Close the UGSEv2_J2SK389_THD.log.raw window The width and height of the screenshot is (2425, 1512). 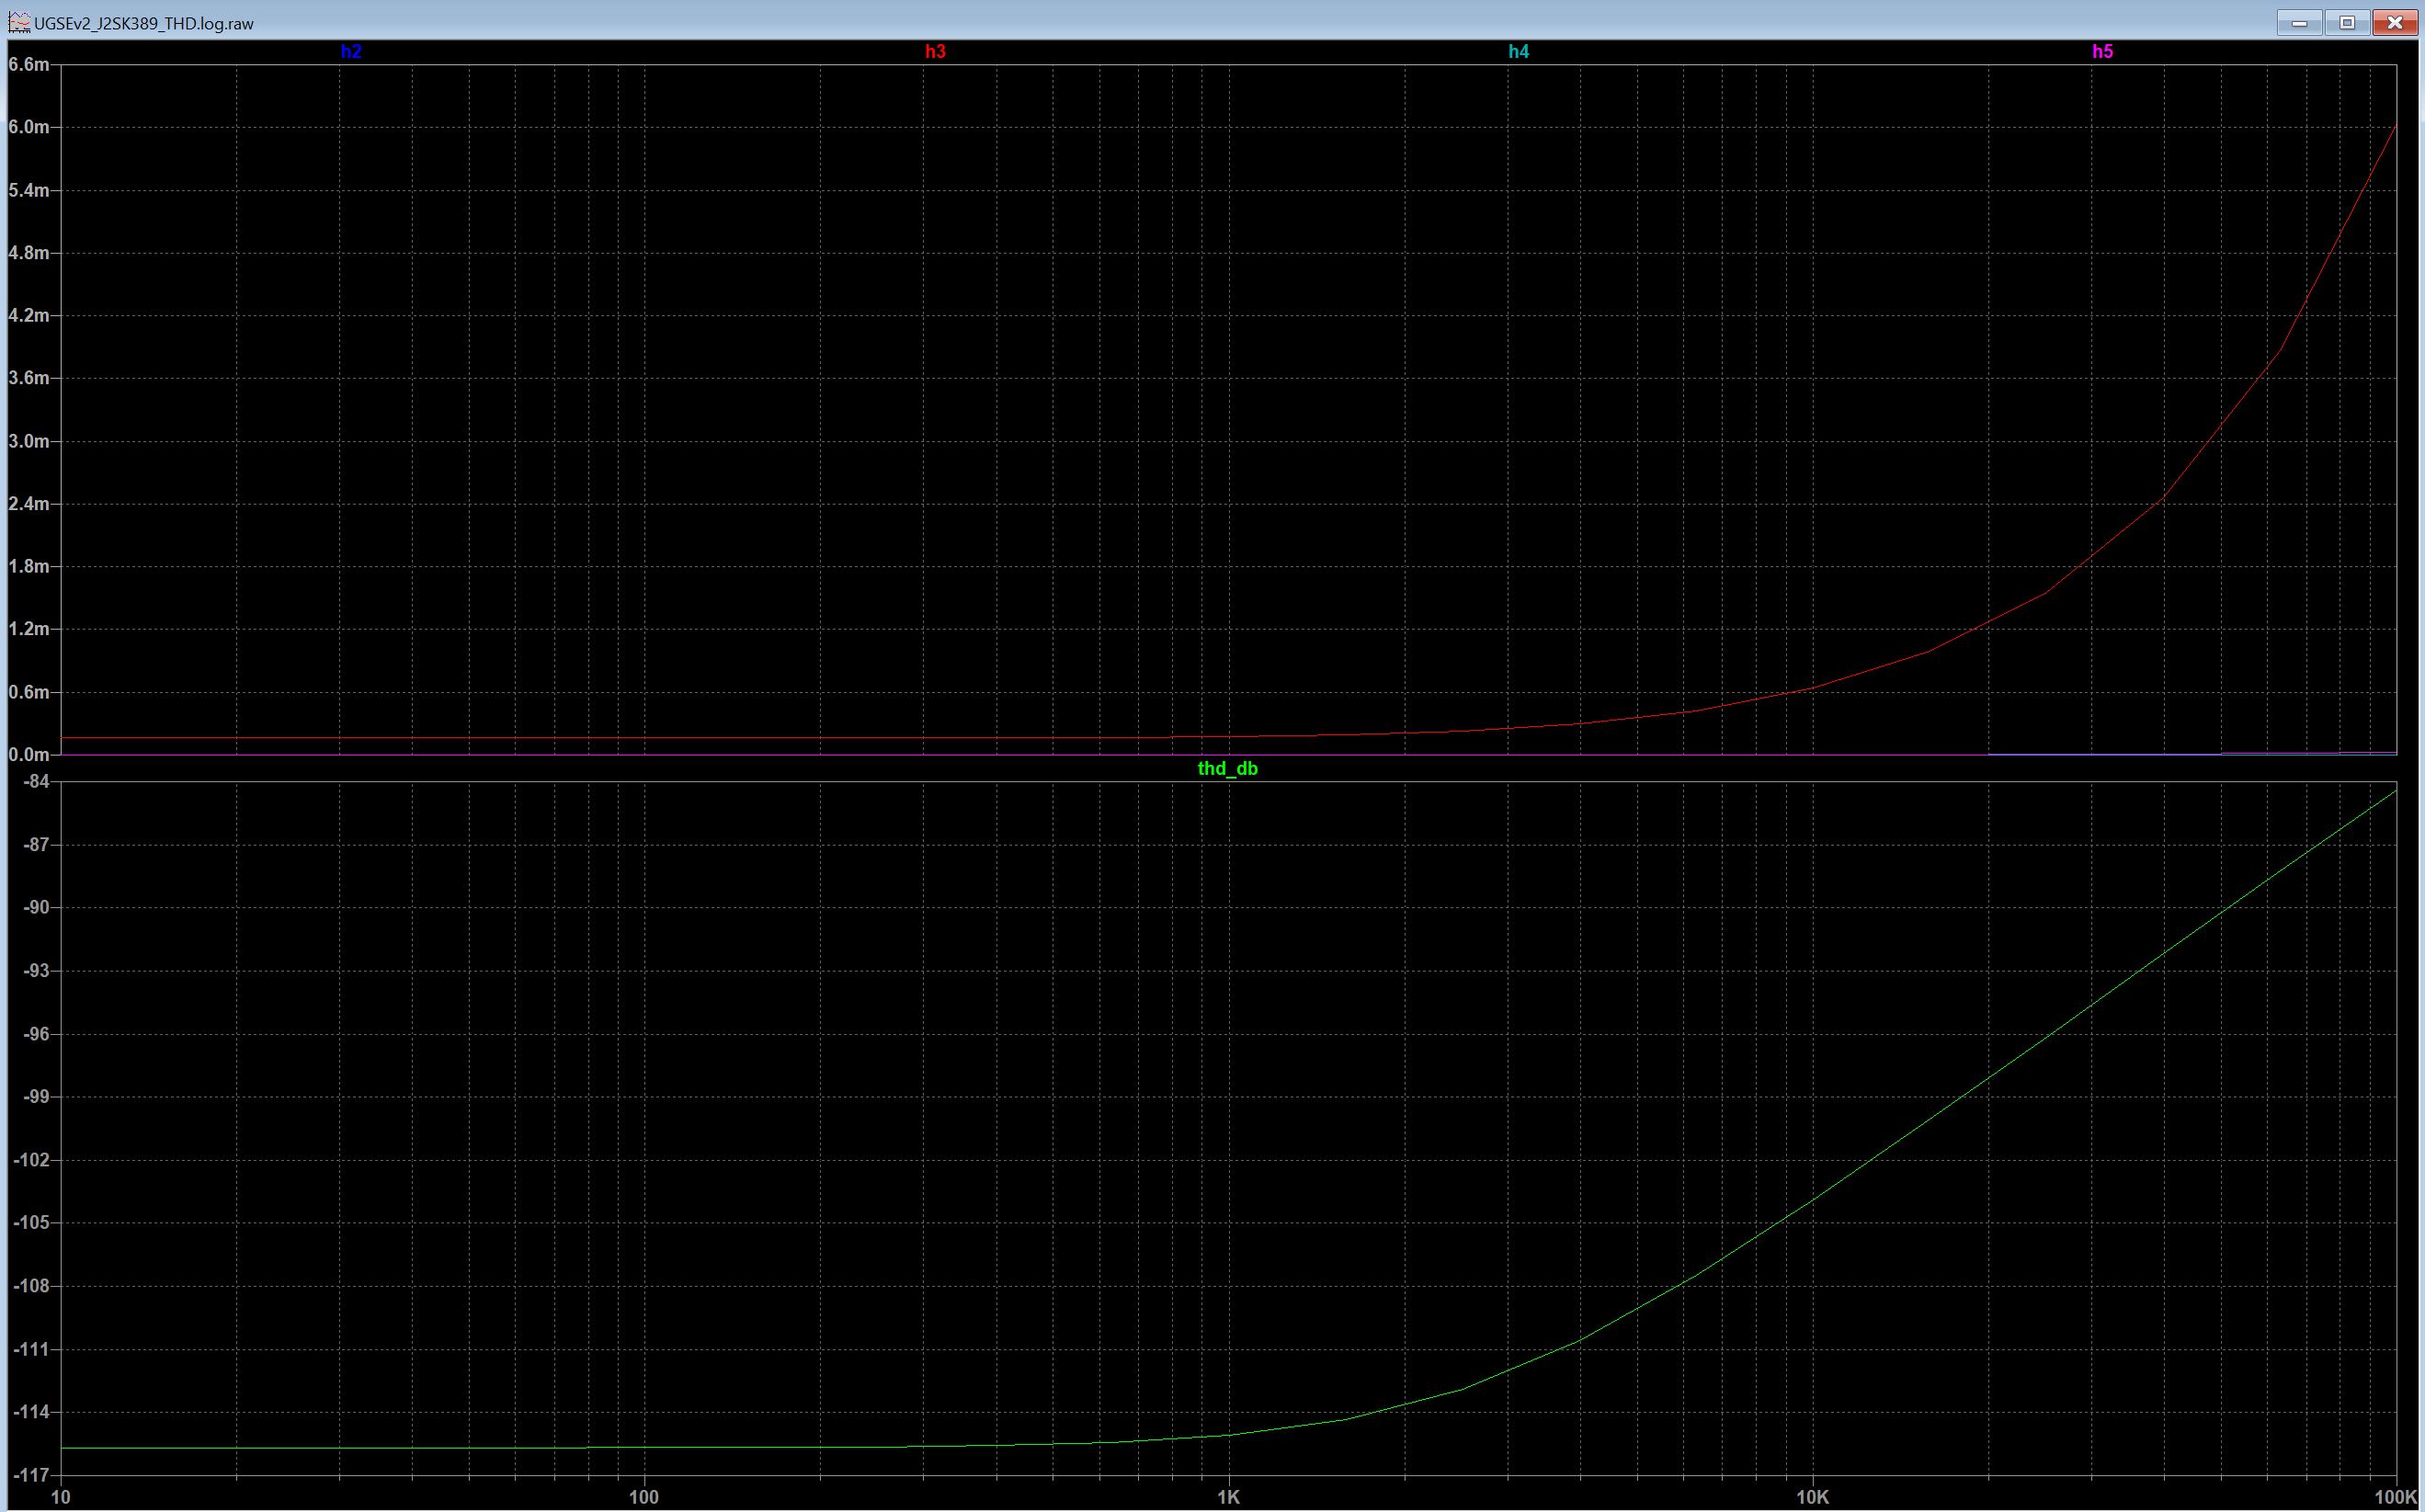[2395, 22]
